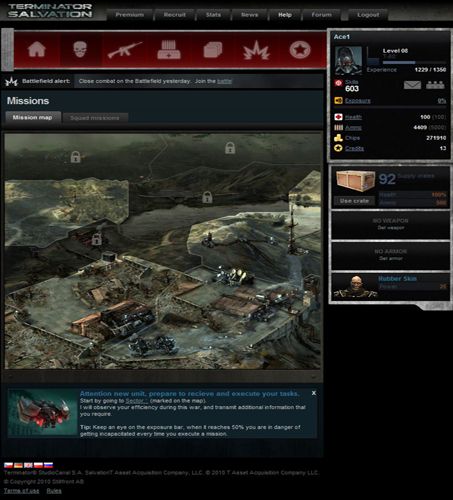Follow the battle link in the alert
453x500 pixels.
[x=224, y=81]
